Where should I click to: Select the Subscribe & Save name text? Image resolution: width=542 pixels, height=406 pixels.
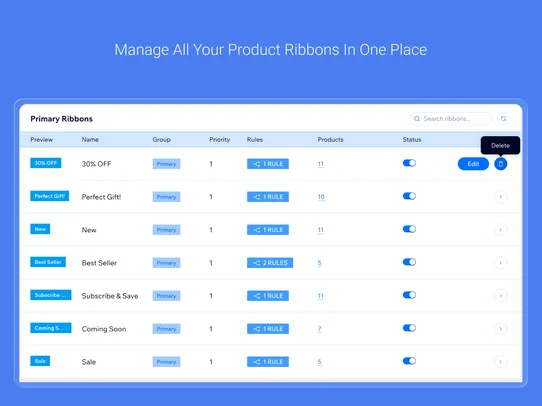pos(110,296)
